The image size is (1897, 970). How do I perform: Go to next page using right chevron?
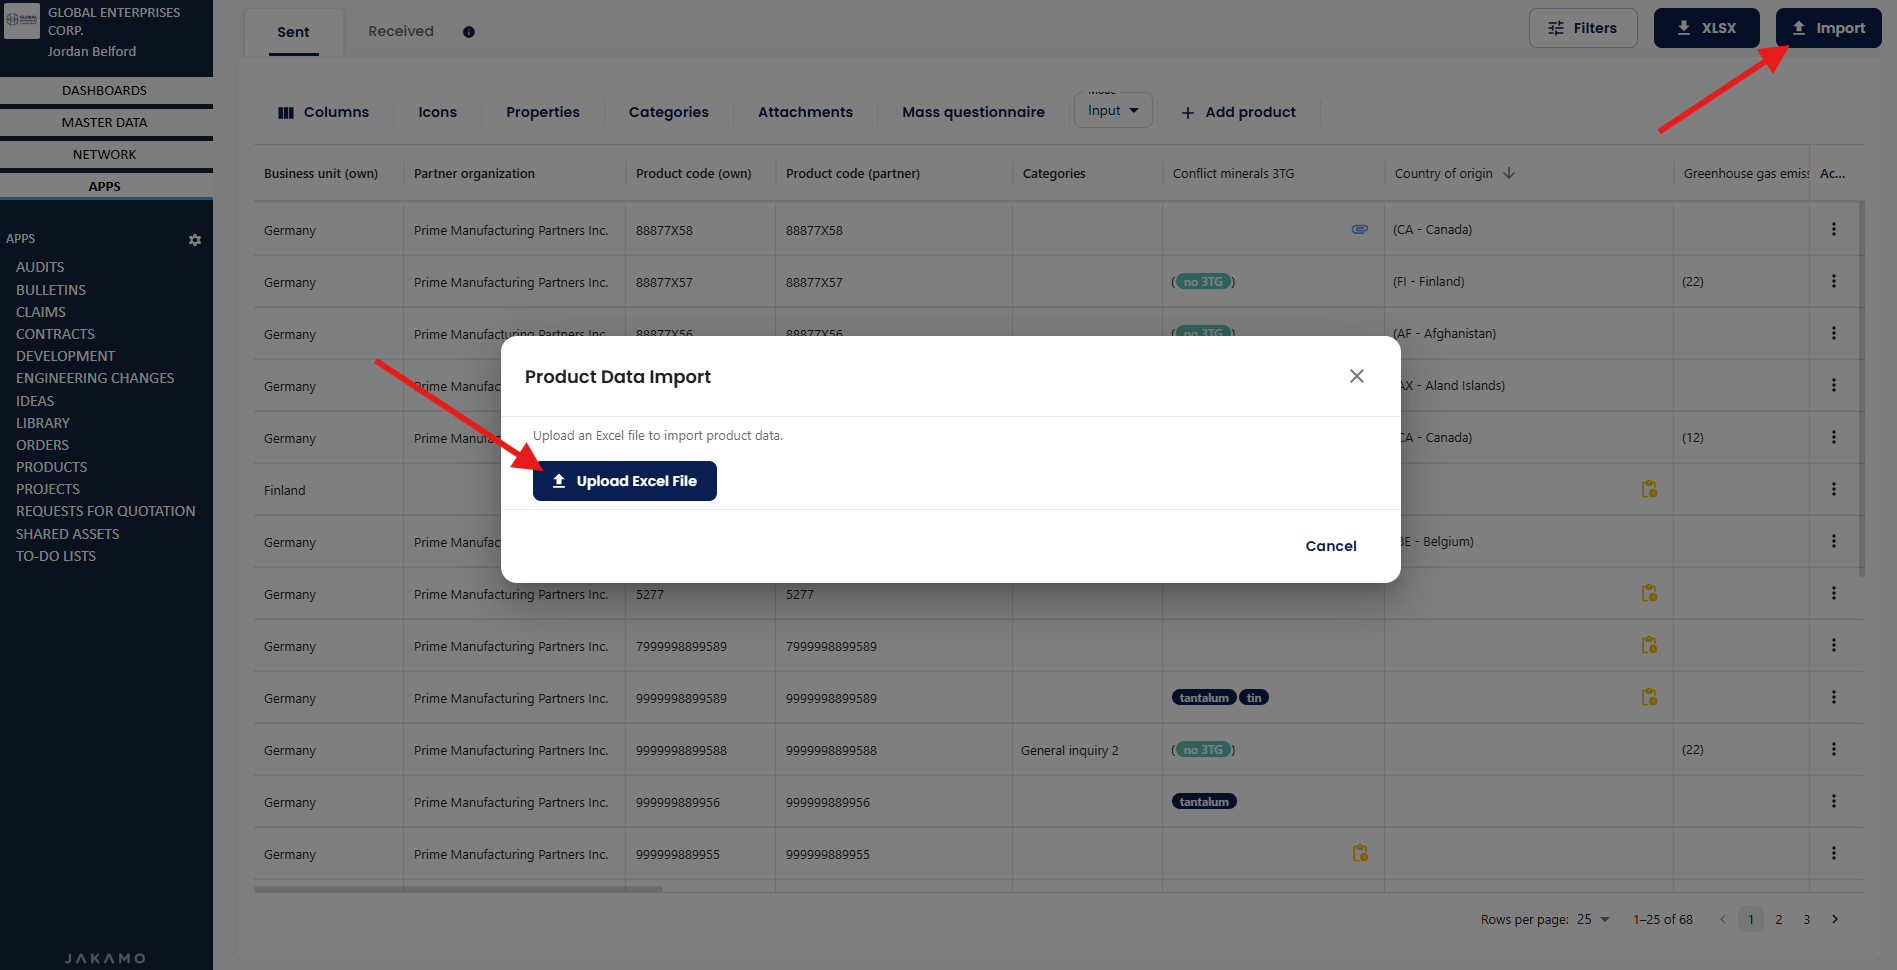pyautogui.click(x=1835, y=919)
